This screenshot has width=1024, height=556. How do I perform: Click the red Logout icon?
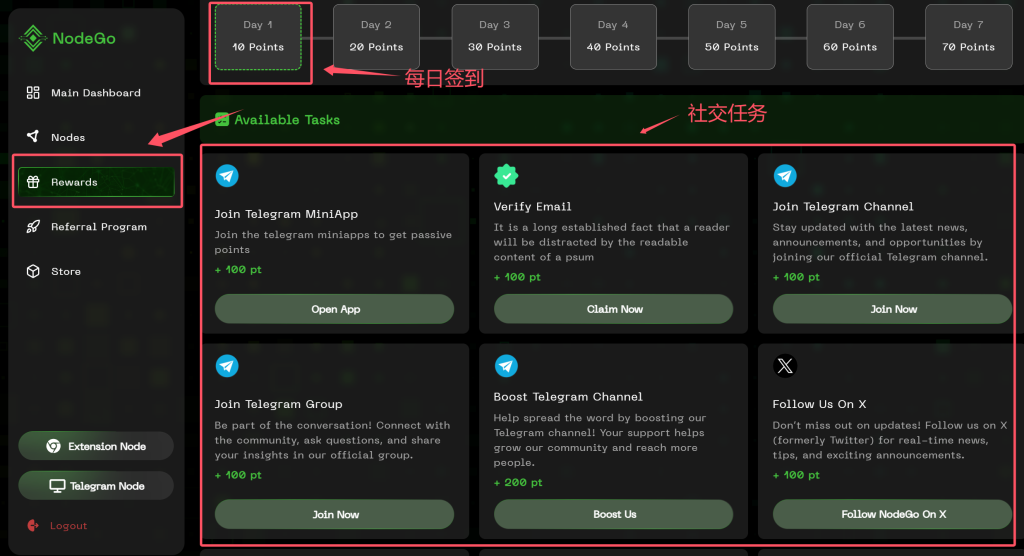pyautogui.click(x=33, y=525)
